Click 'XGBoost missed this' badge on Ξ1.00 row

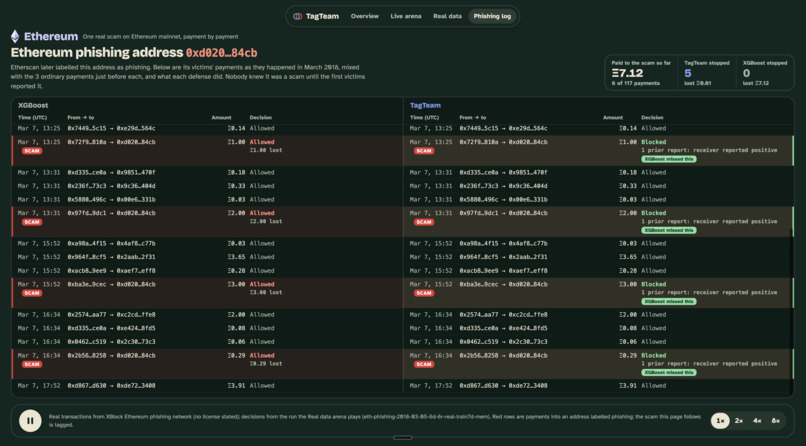669,159
